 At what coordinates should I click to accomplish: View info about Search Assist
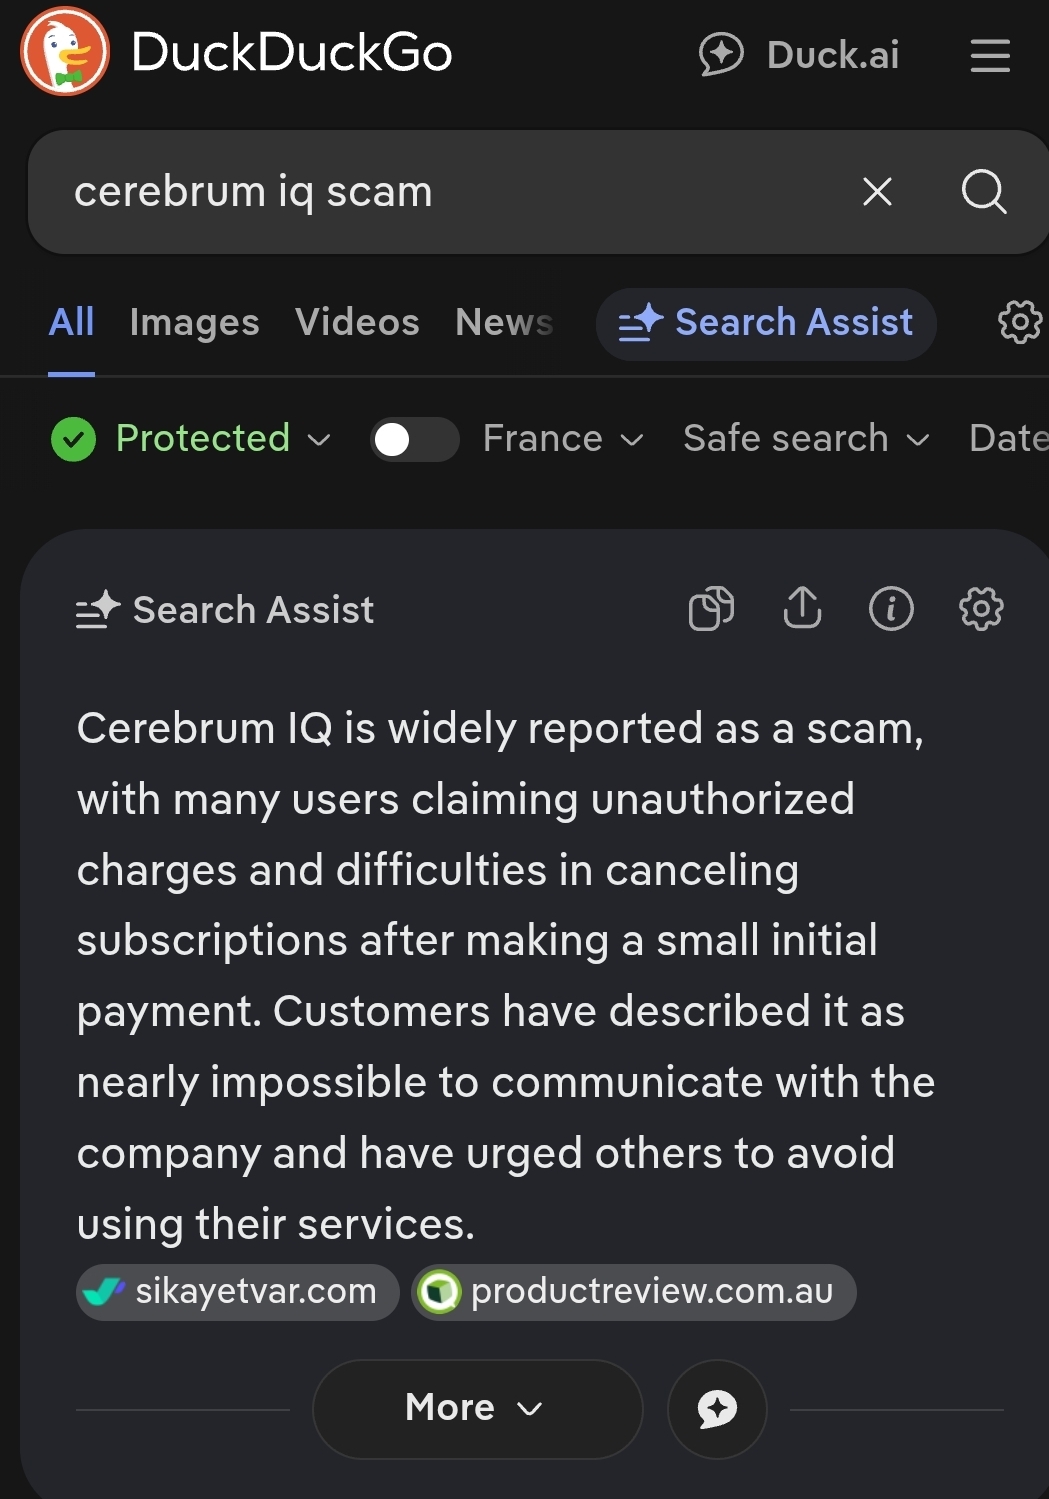891,608
